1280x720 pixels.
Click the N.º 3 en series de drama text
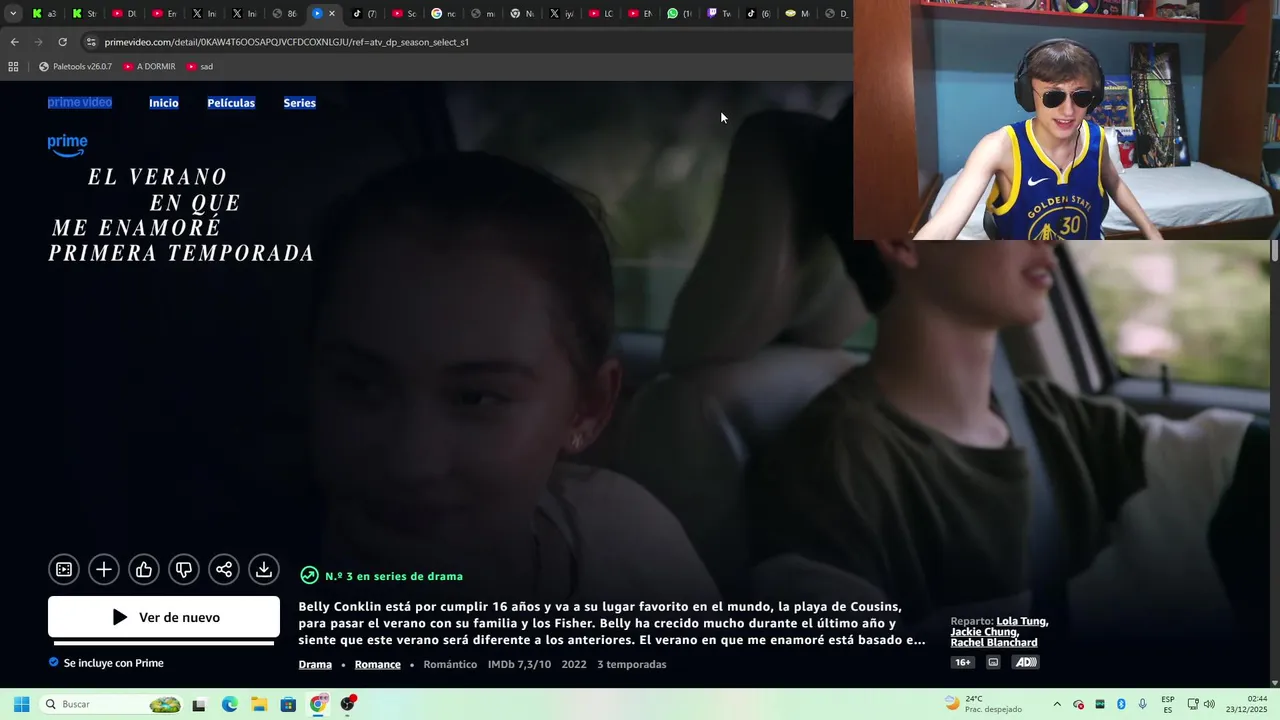[394, 576]
